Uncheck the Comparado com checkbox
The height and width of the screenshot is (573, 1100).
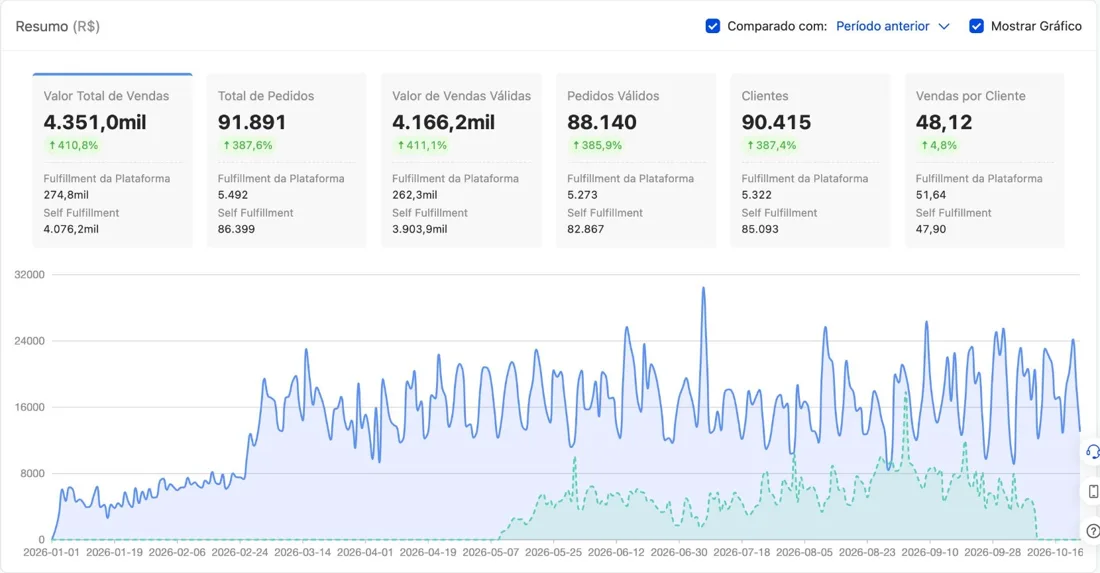point(712,26)
